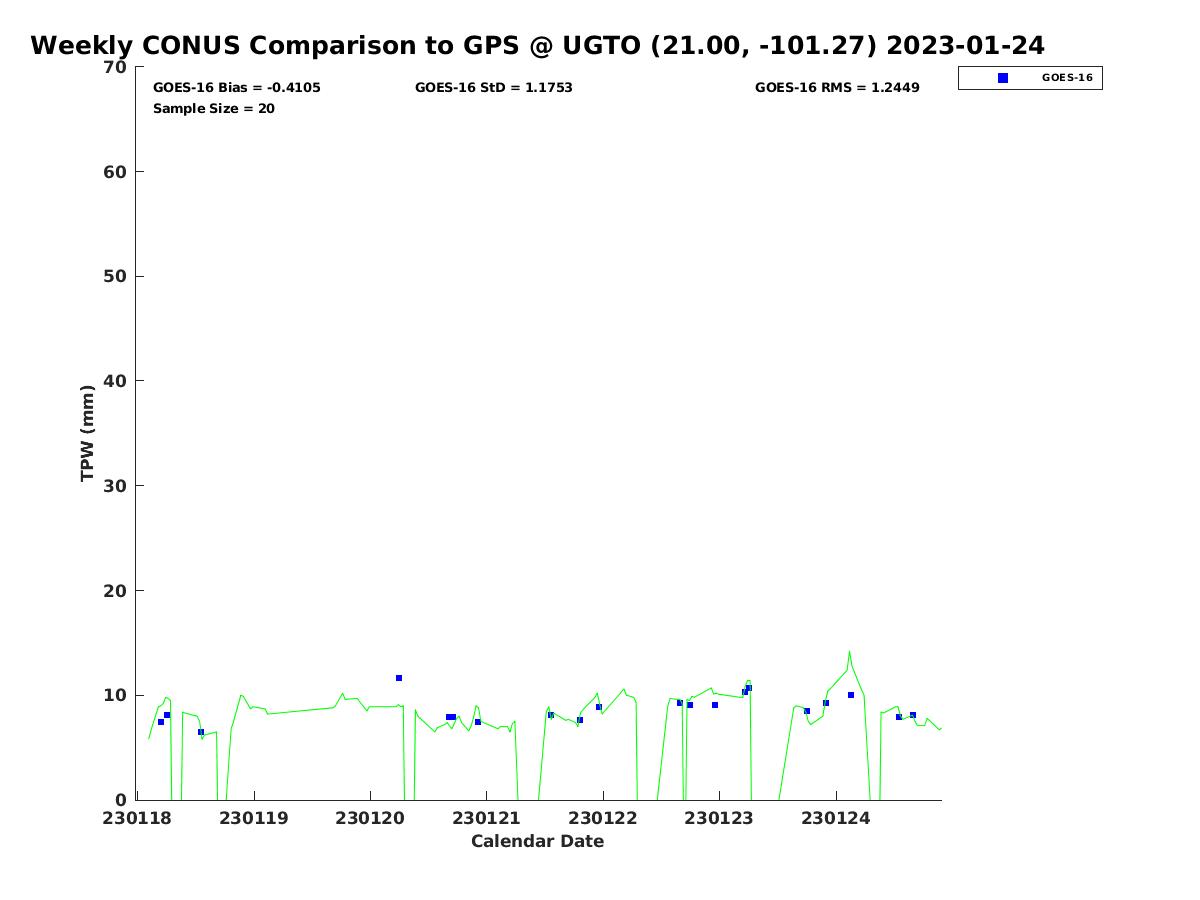Select the GOES-16 Bias statistic text

[236, 88]
